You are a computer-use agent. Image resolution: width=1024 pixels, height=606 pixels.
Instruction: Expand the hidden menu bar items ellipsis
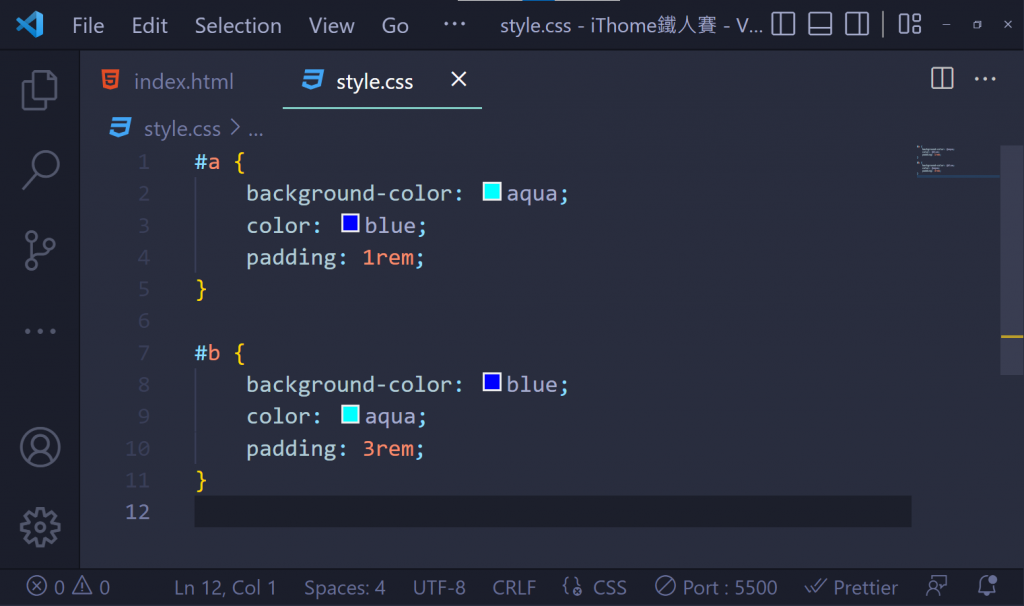(454, 25)
